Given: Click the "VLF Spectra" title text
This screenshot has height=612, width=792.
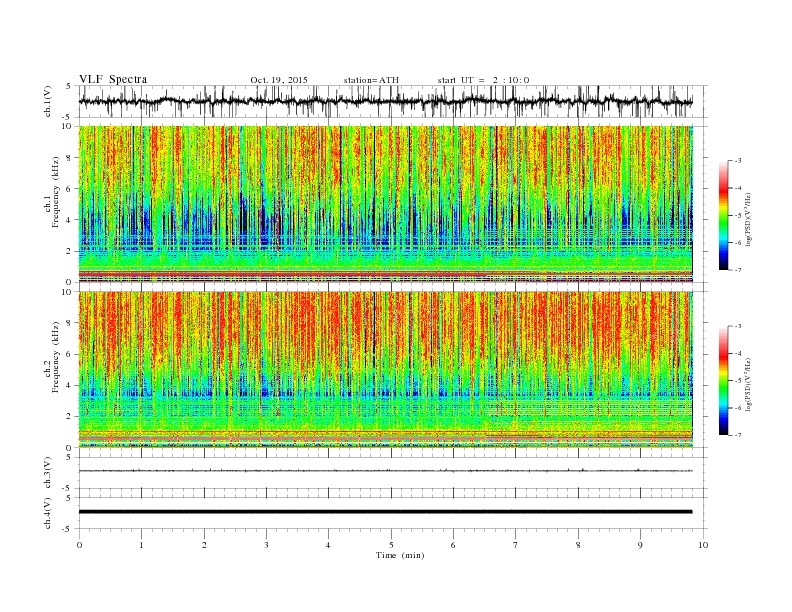Looking at the screenshot, I should [113, 79].
